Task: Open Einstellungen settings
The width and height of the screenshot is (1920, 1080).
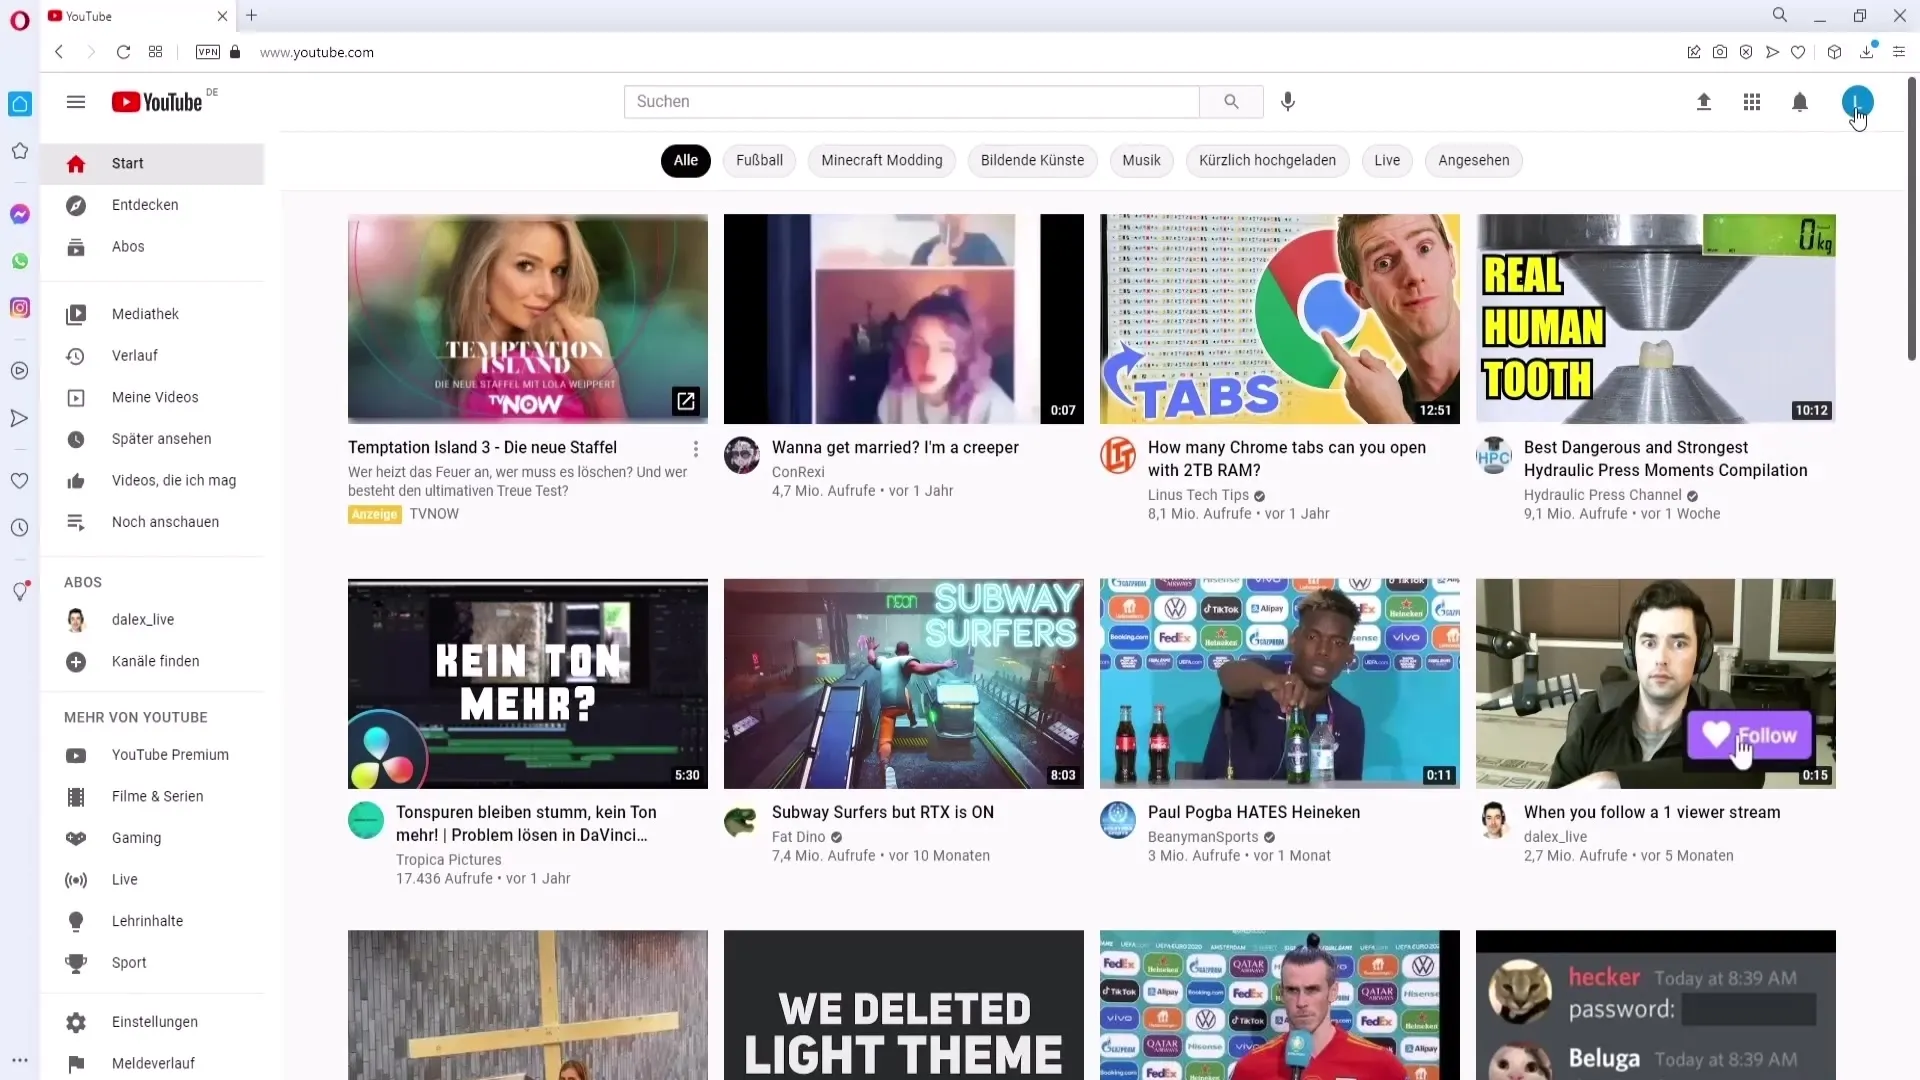Action: [152, 1022]
